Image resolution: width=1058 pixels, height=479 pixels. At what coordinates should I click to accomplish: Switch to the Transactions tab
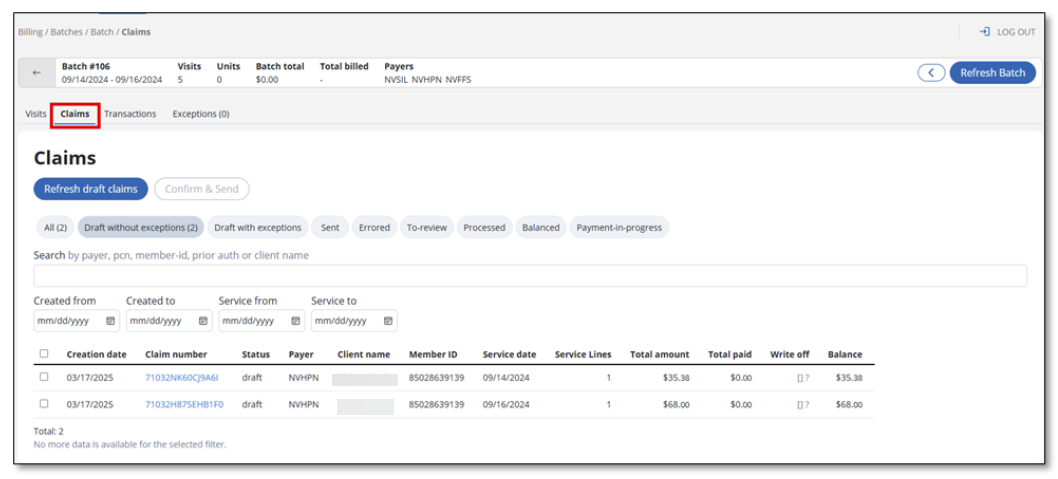point(130,114)
